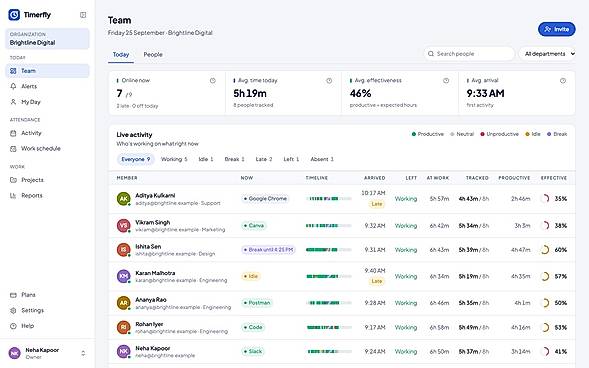
Task: Open Alerts in the sidebar
Action: (x=47, y=86)
